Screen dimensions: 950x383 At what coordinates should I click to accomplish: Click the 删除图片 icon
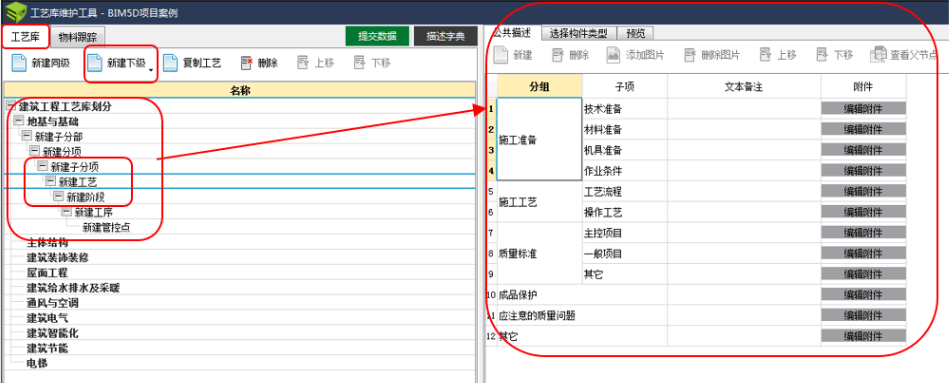689,55
